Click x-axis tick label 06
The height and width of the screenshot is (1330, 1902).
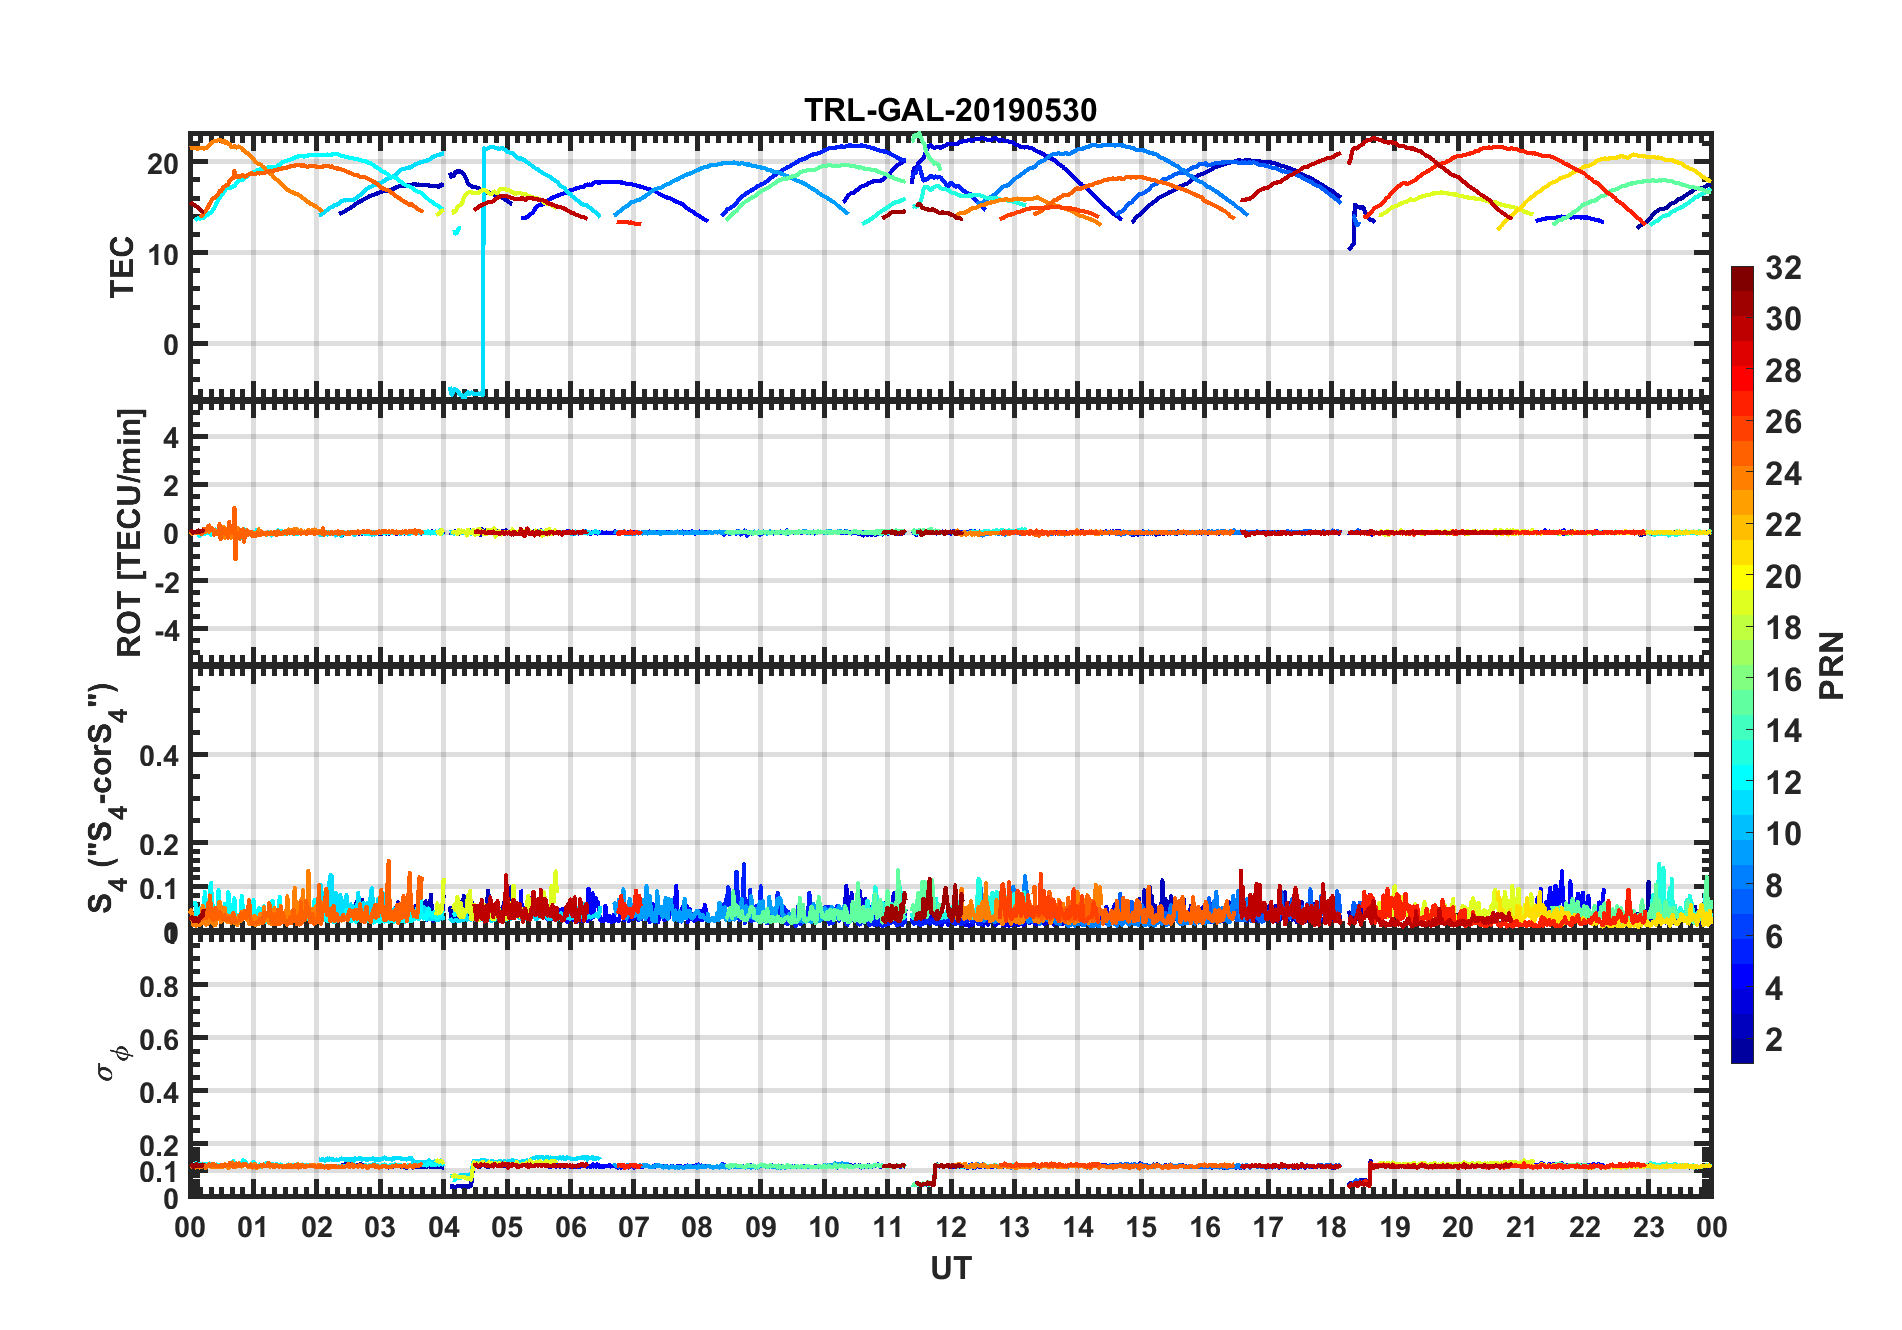pyautogui.click(x=570, y=1228)
